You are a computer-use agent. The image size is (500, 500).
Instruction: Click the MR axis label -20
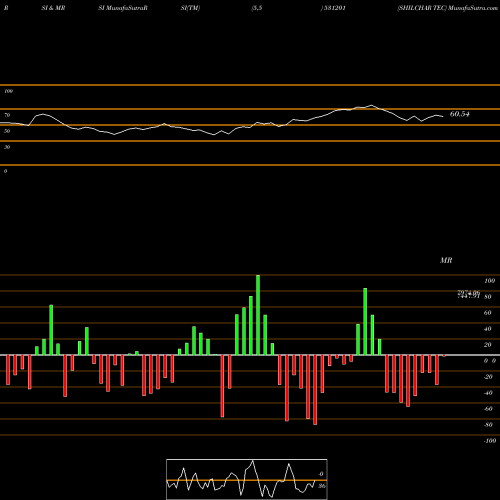click(x=488, y=377)
